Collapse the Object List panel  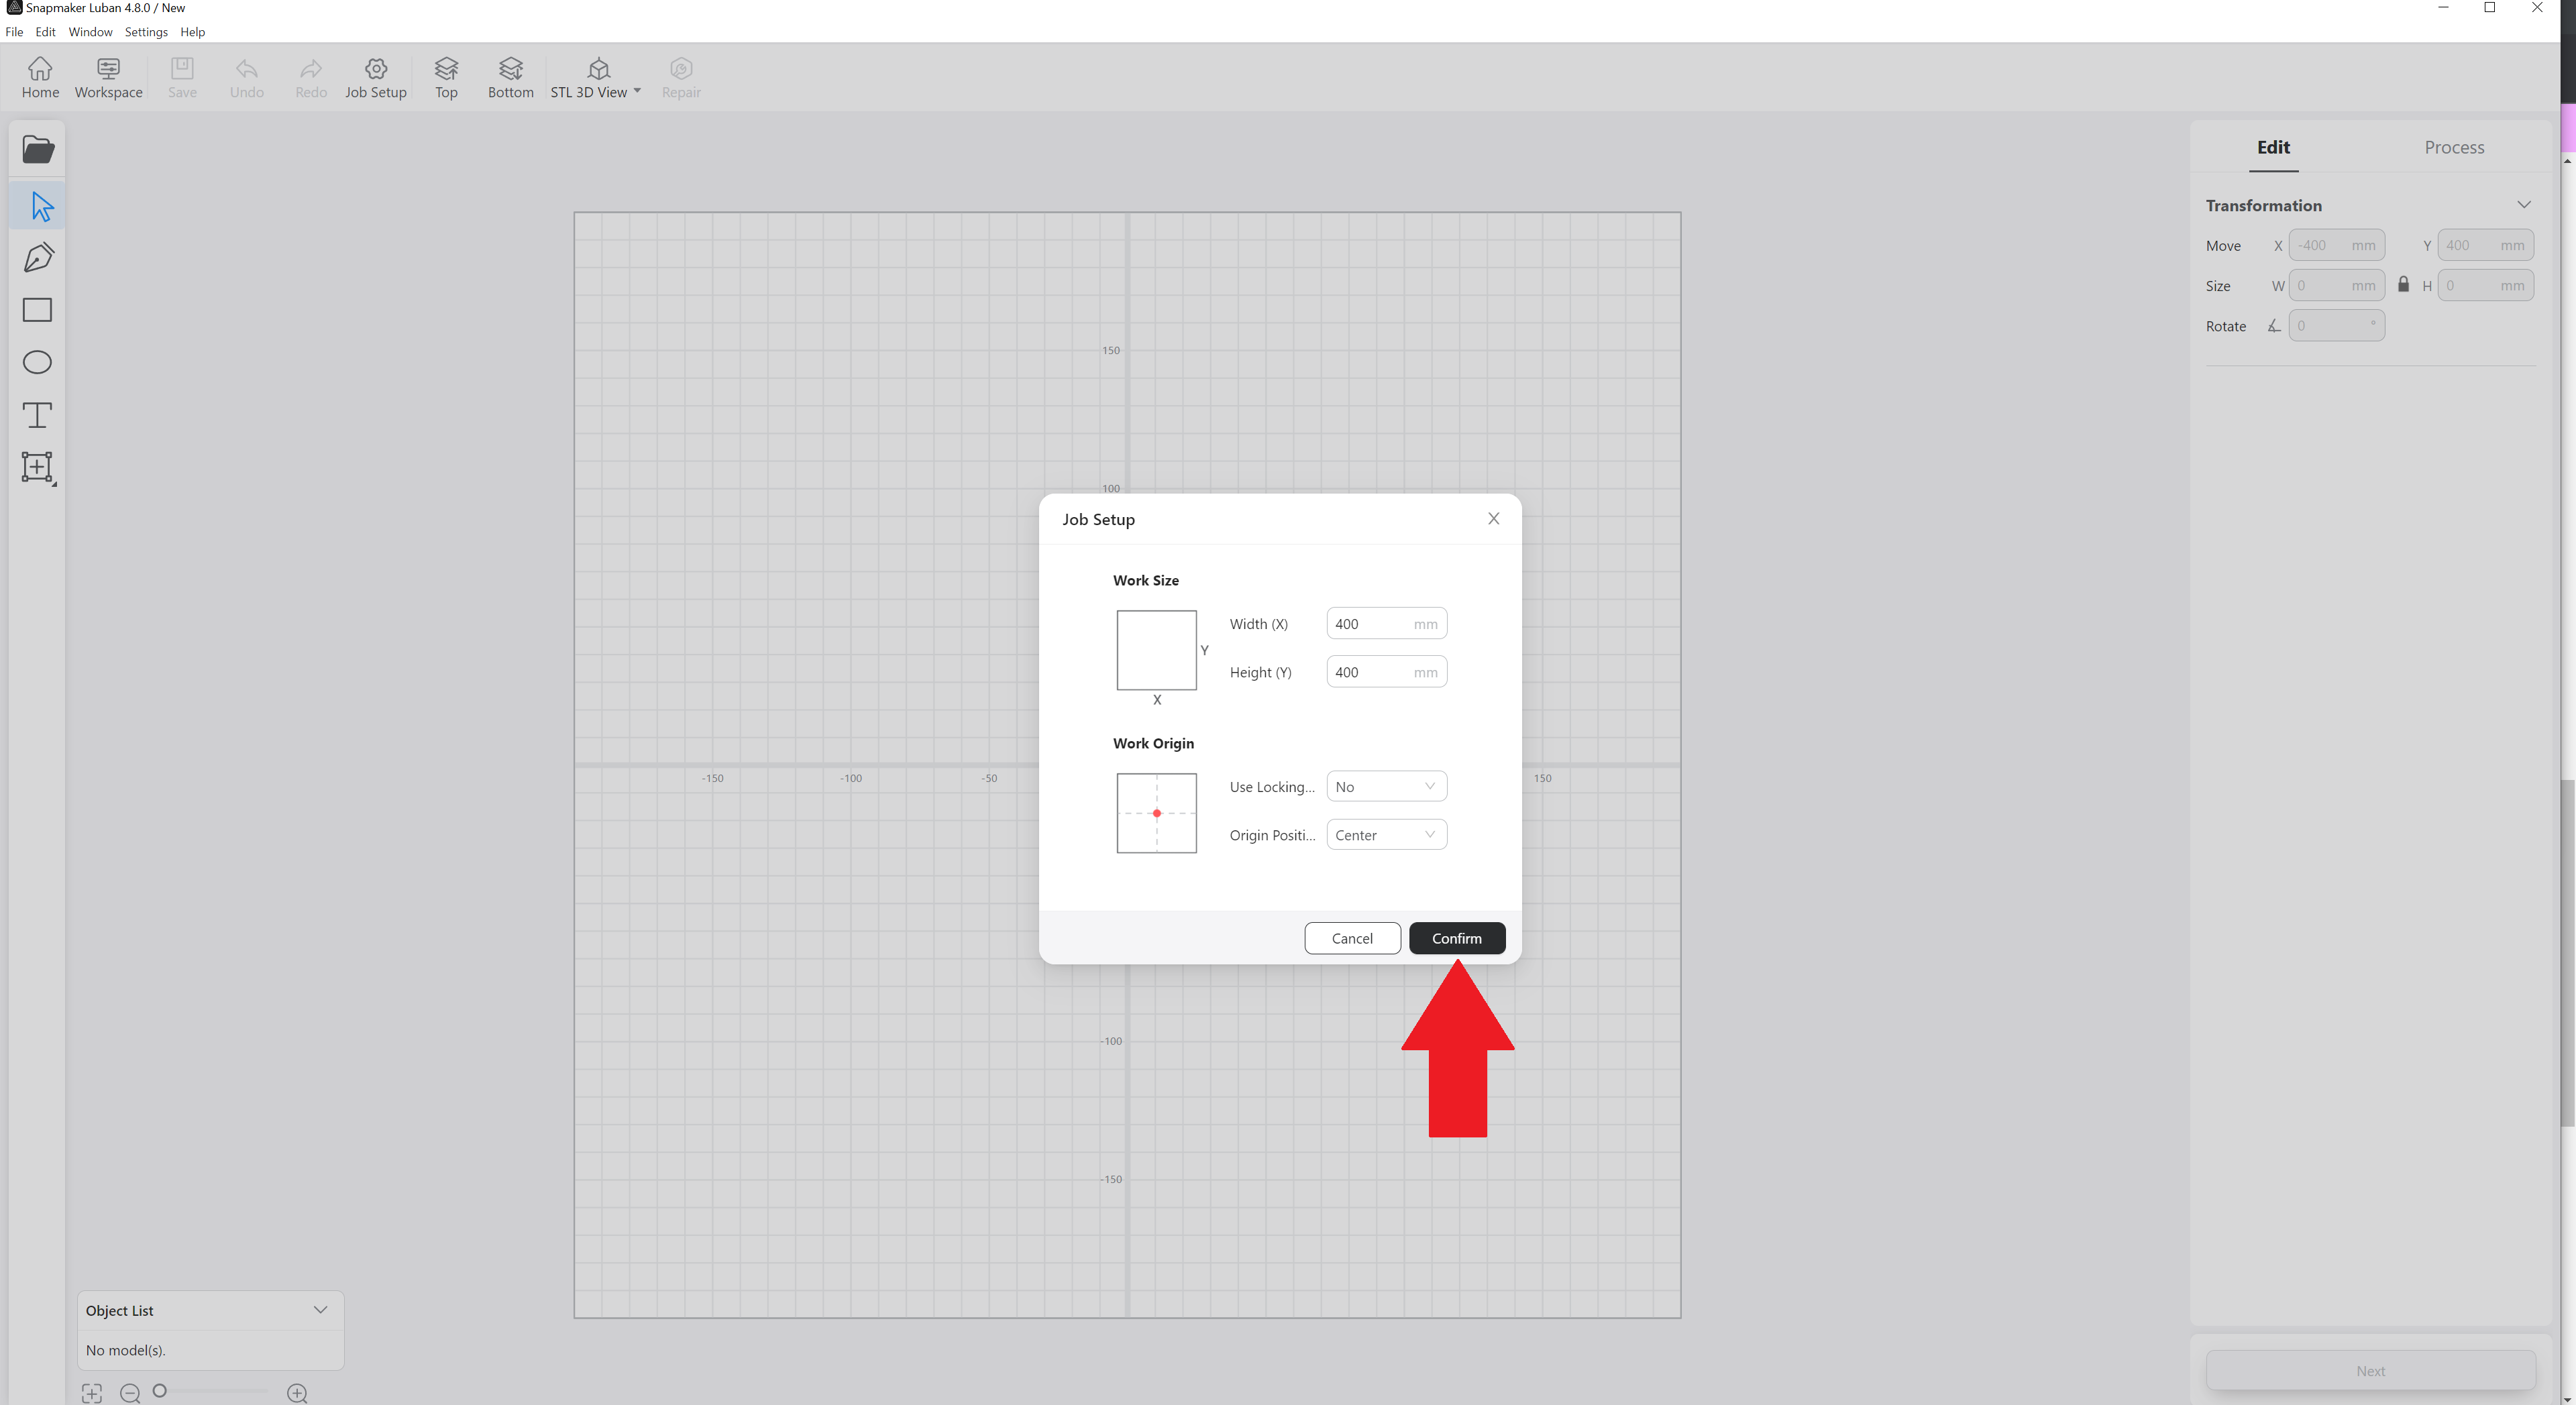pos(320,1310)
